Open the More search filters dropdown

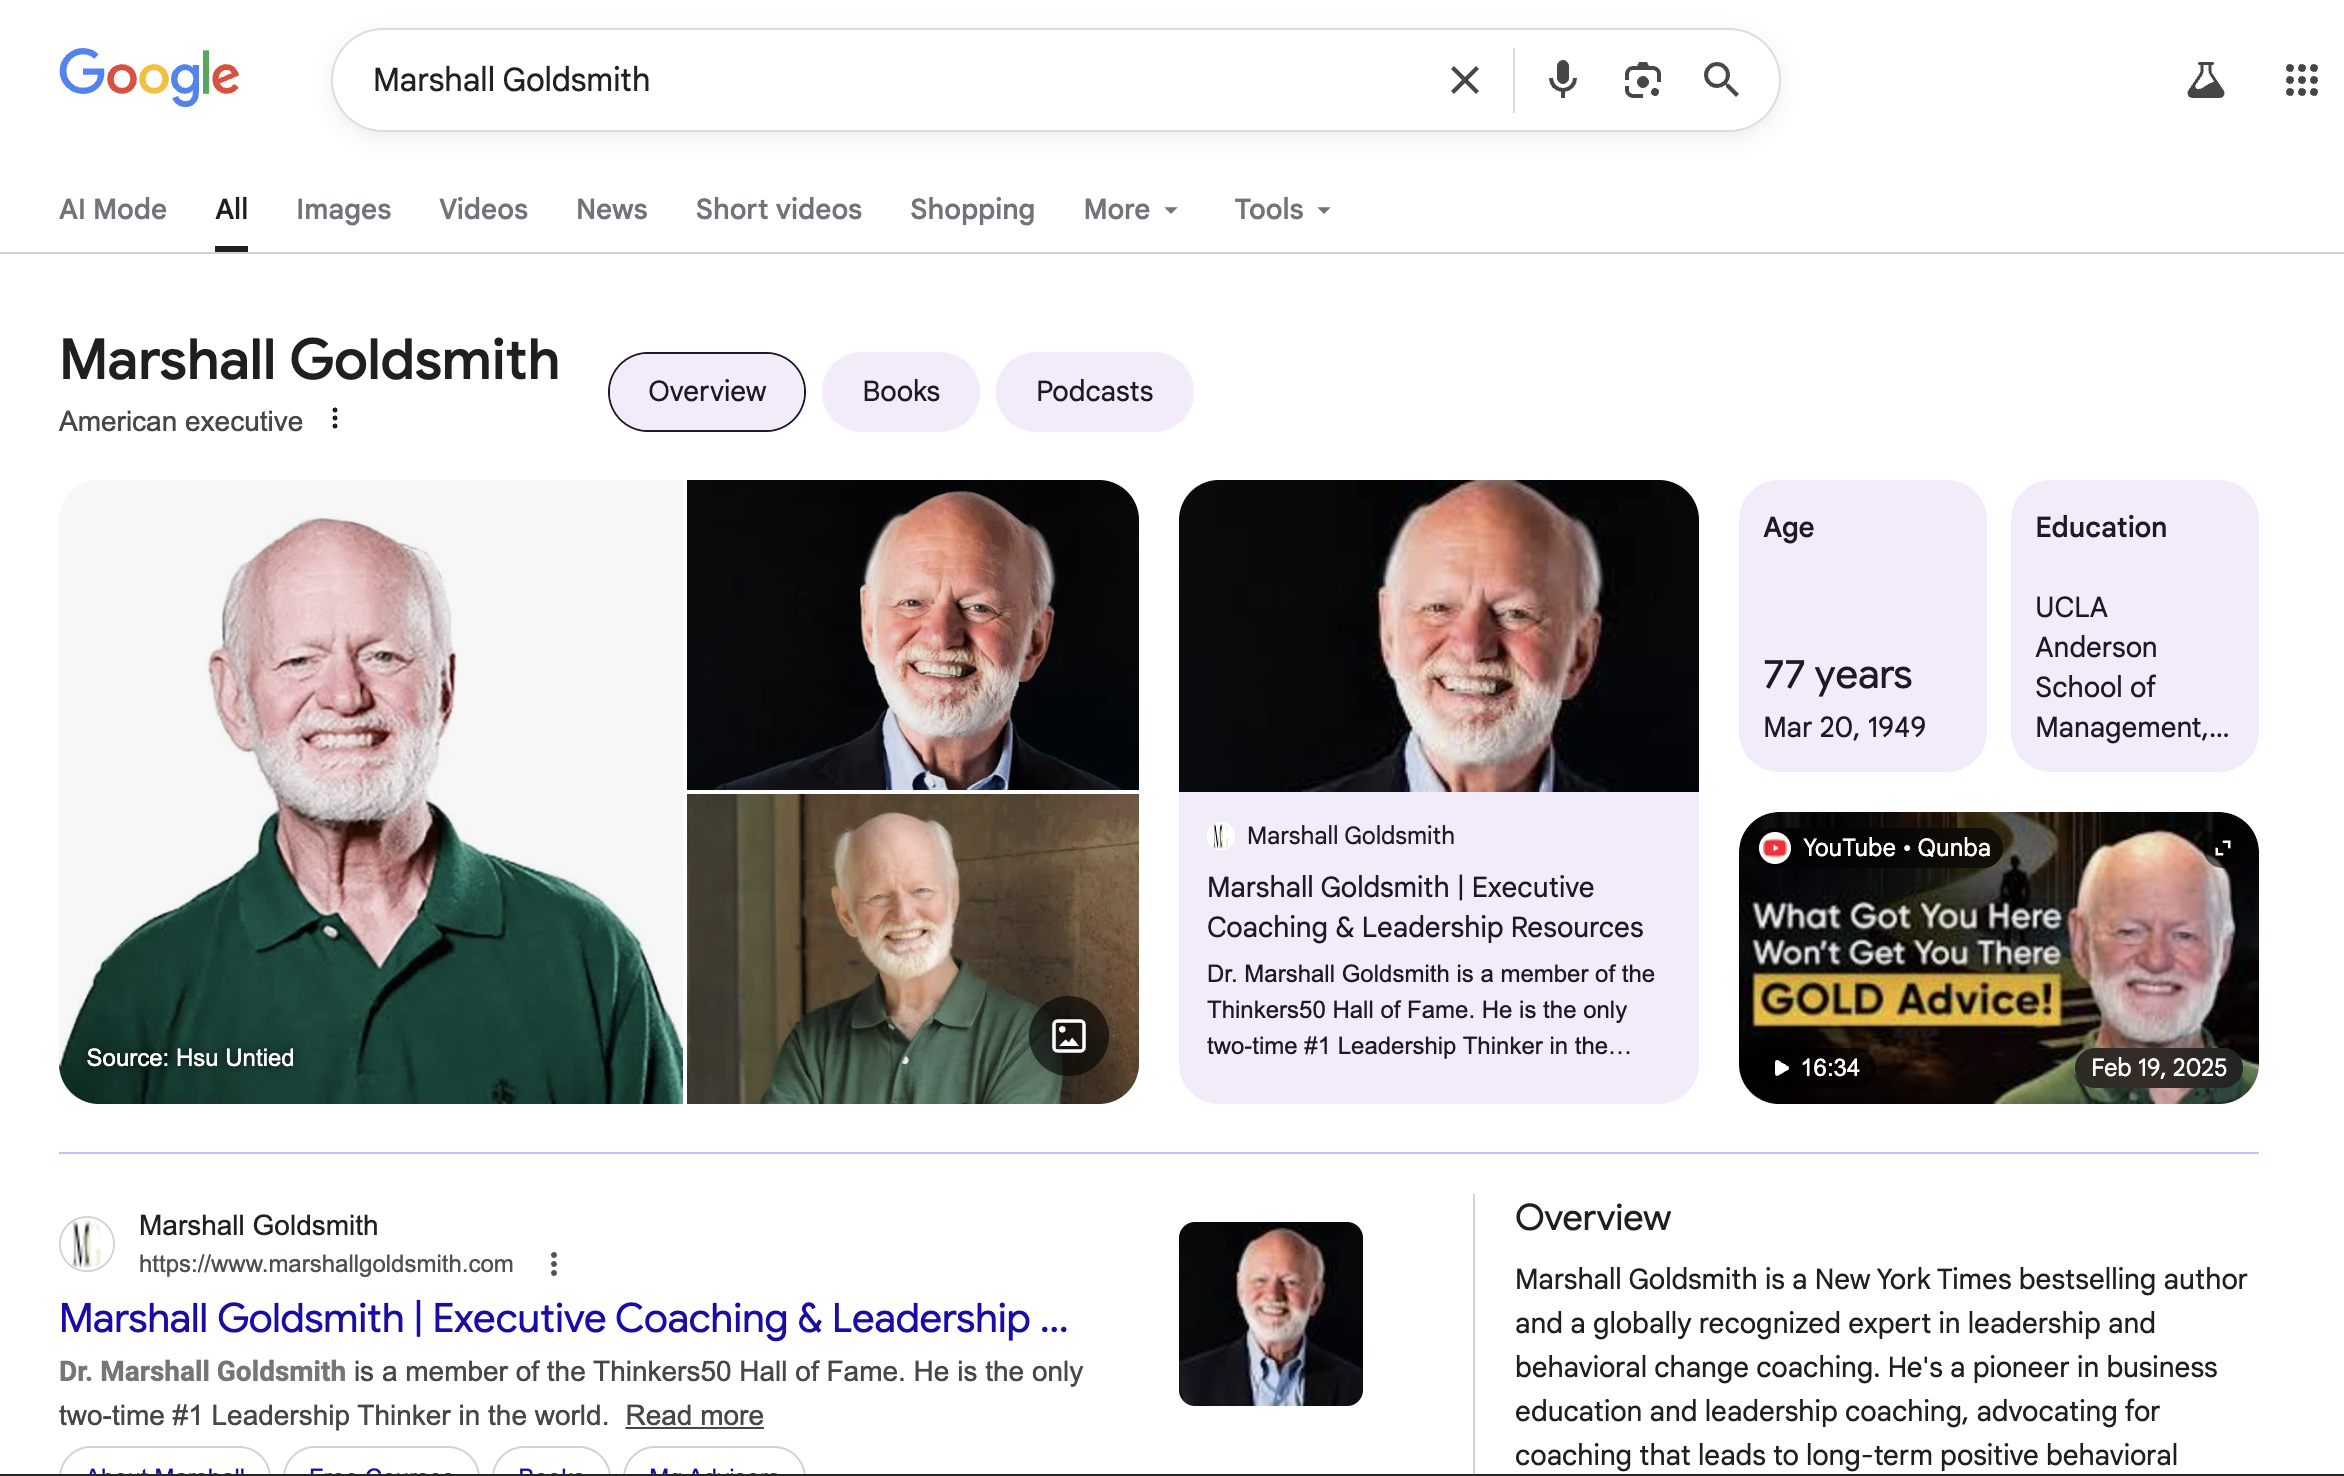point(1130,209)
